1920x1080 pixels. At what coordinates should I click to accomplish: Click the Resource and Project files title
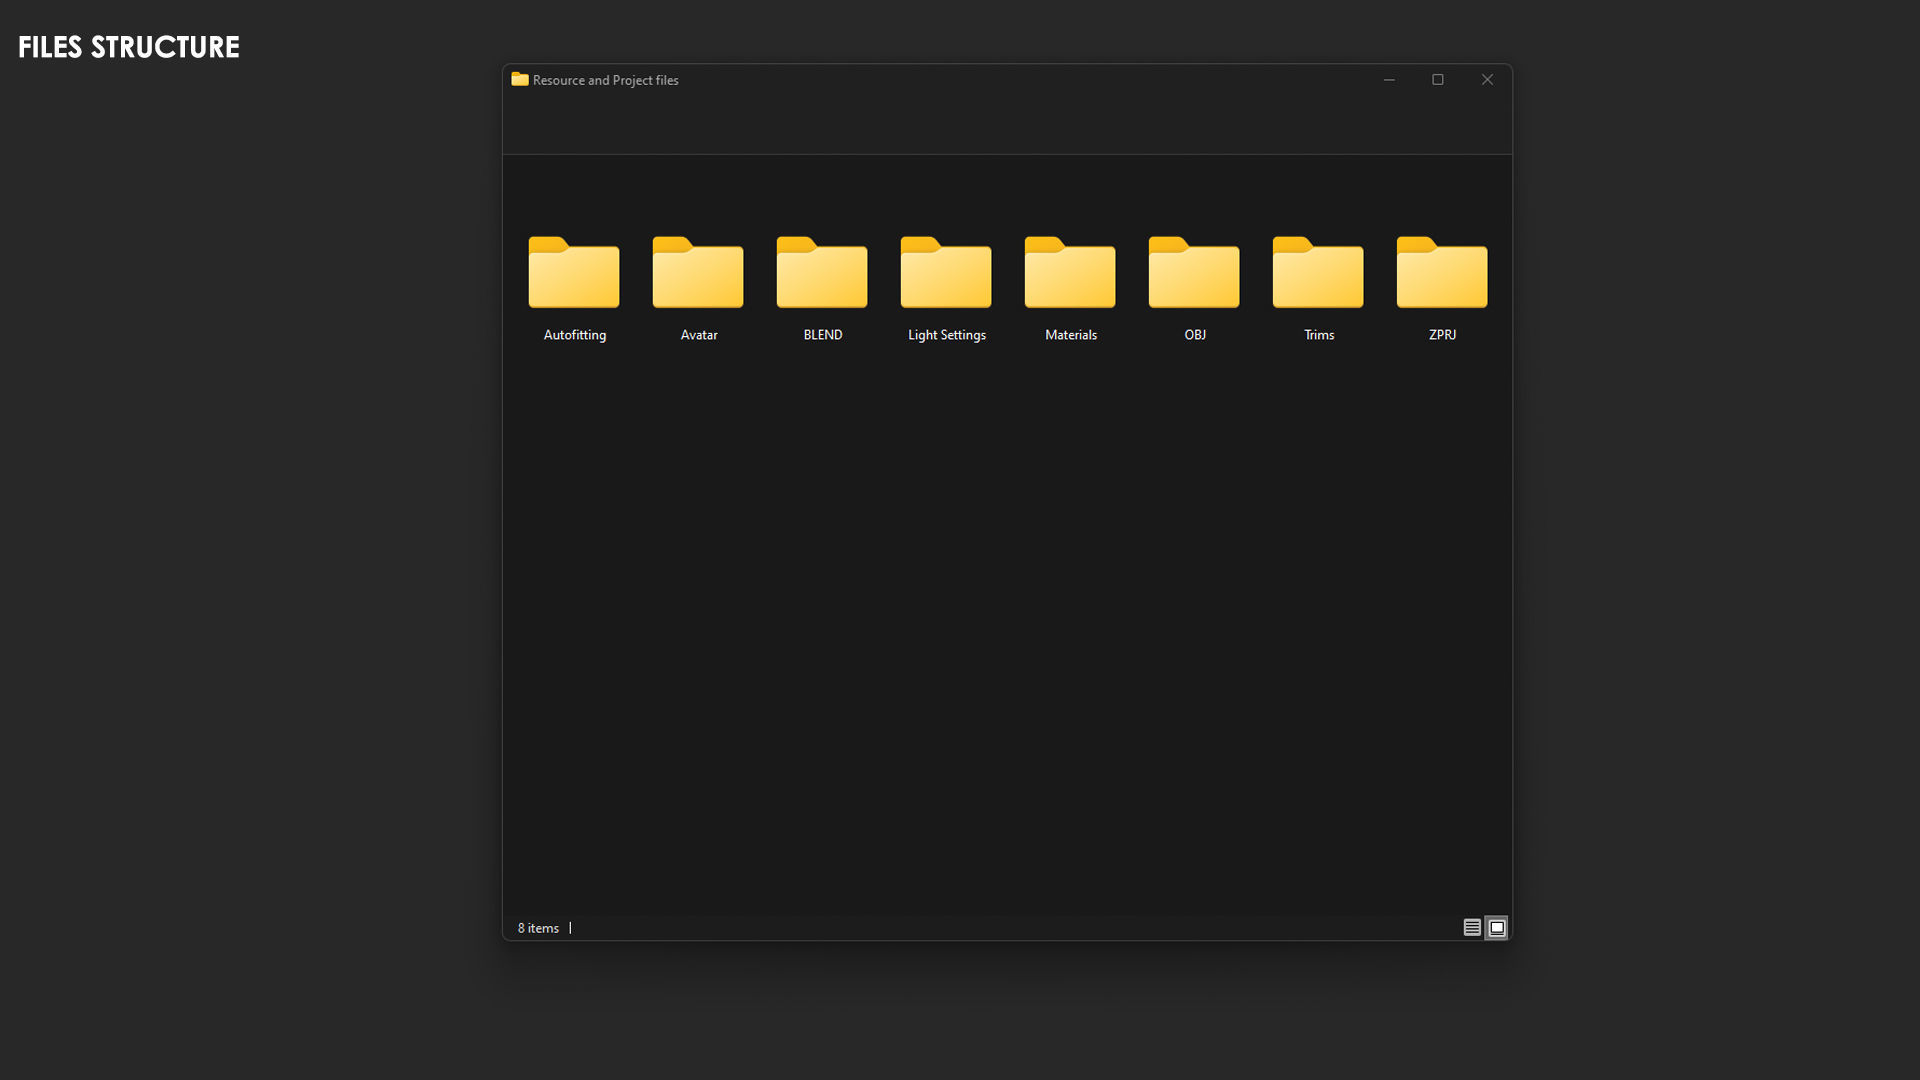pyautogui.click(x=606, y=80)
